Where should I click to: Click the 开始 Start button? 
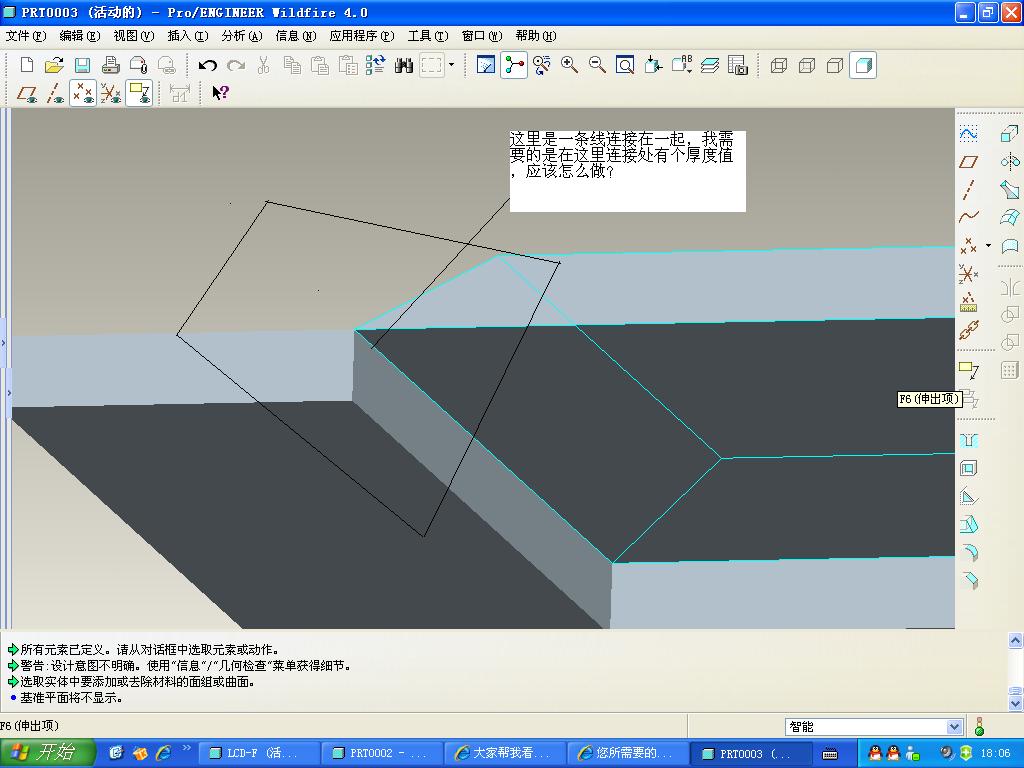click(x=47, y=753)
